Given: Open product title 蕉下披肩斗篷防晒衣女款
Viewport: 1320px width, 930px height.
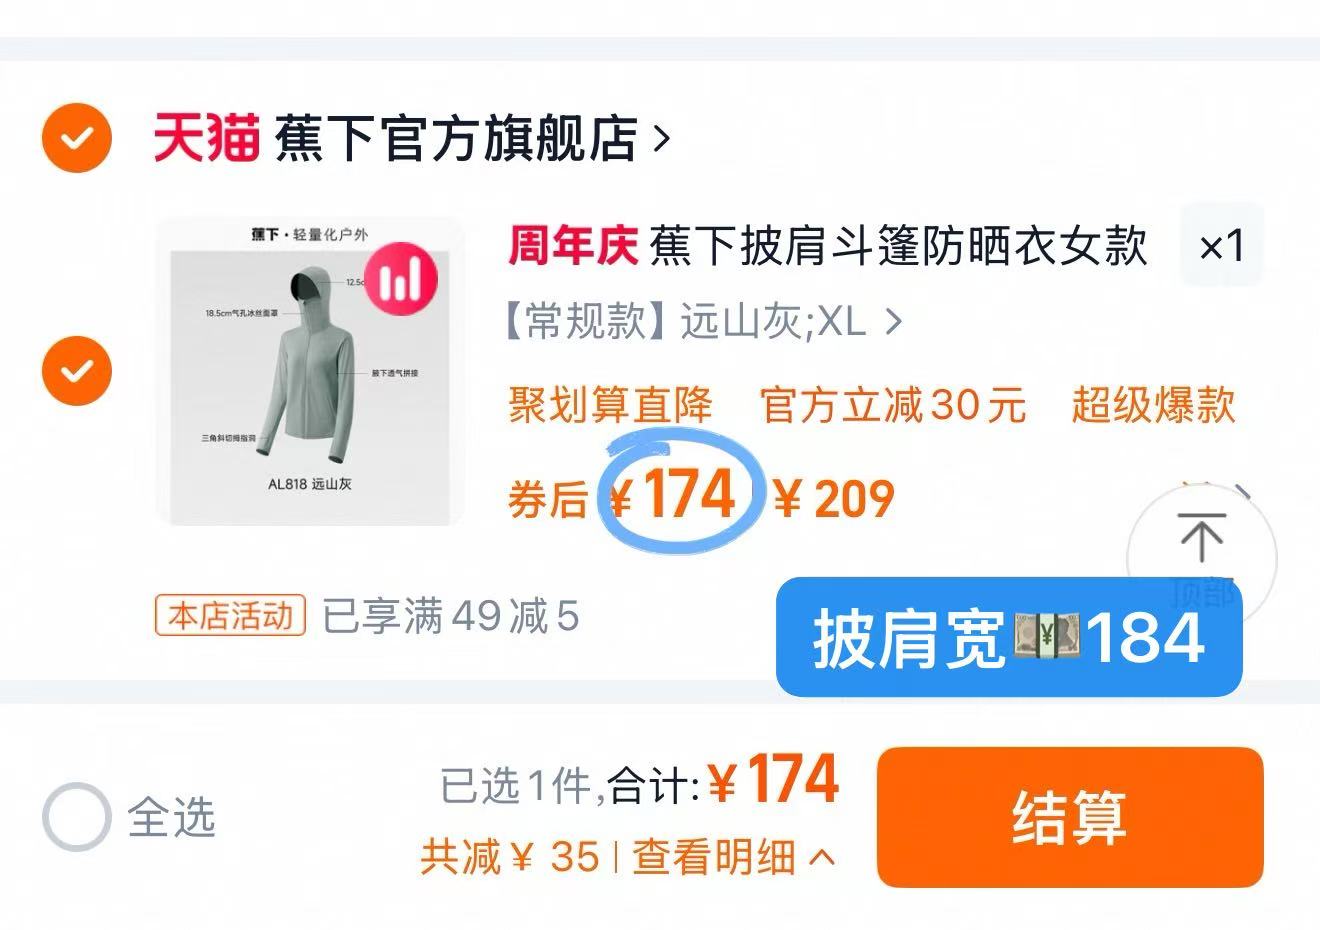Looking at the screenshot, I should click(898, 246).
